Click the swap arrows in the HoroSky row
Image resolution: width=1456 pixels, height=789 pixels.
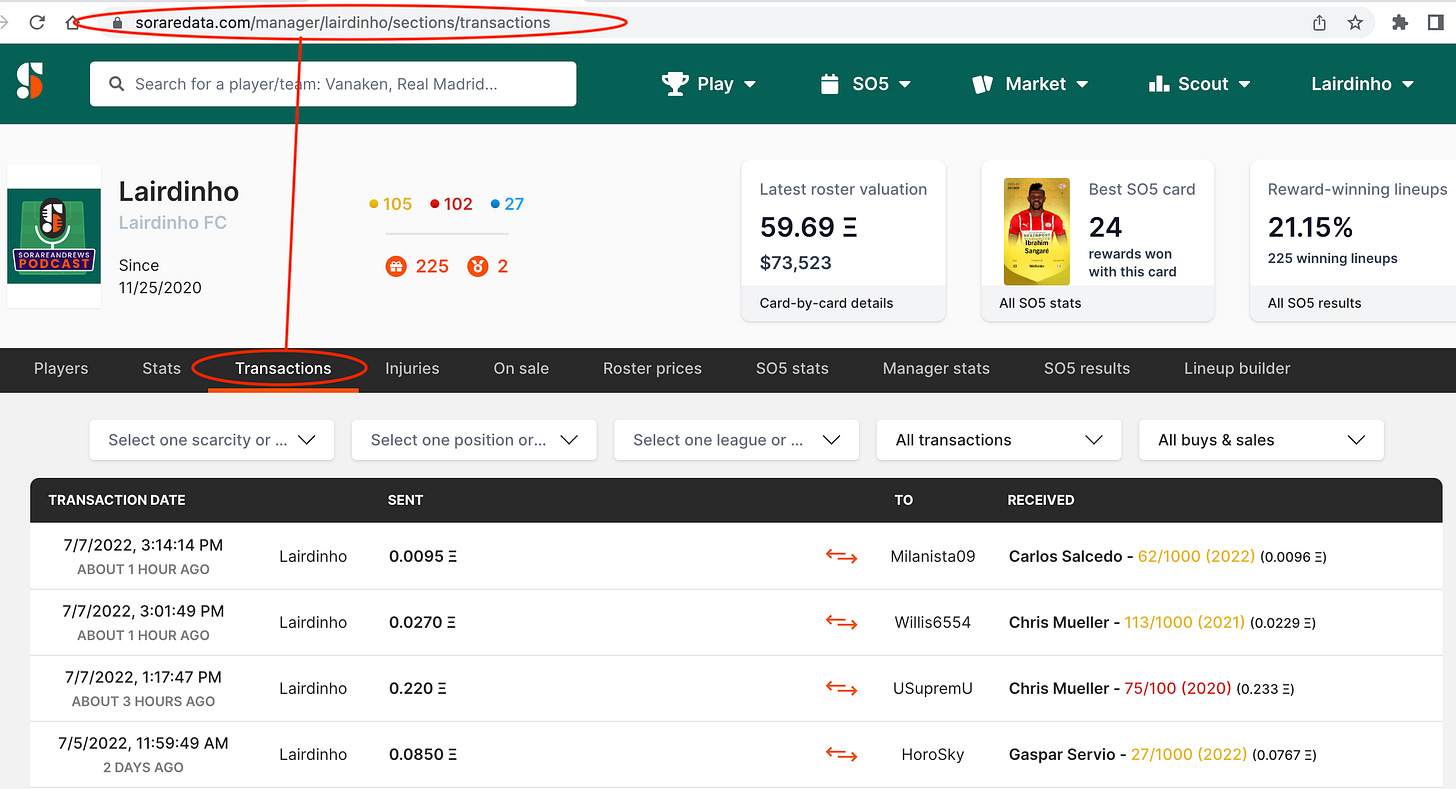[841, 754]
